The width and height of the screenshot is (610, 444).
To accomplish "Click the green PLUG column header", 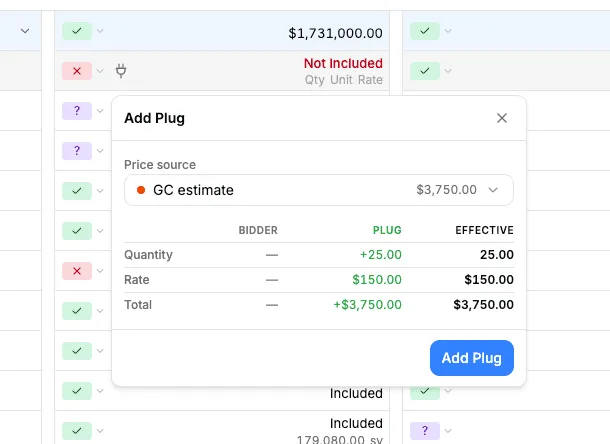I will click(387, 230).
